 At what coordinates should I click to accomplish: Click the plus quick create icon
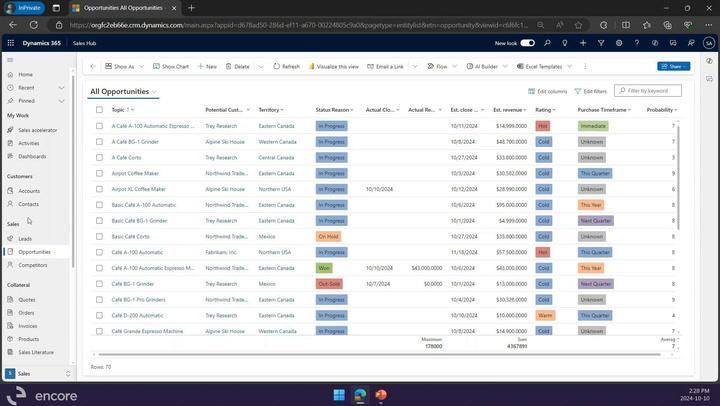[583, 43]
